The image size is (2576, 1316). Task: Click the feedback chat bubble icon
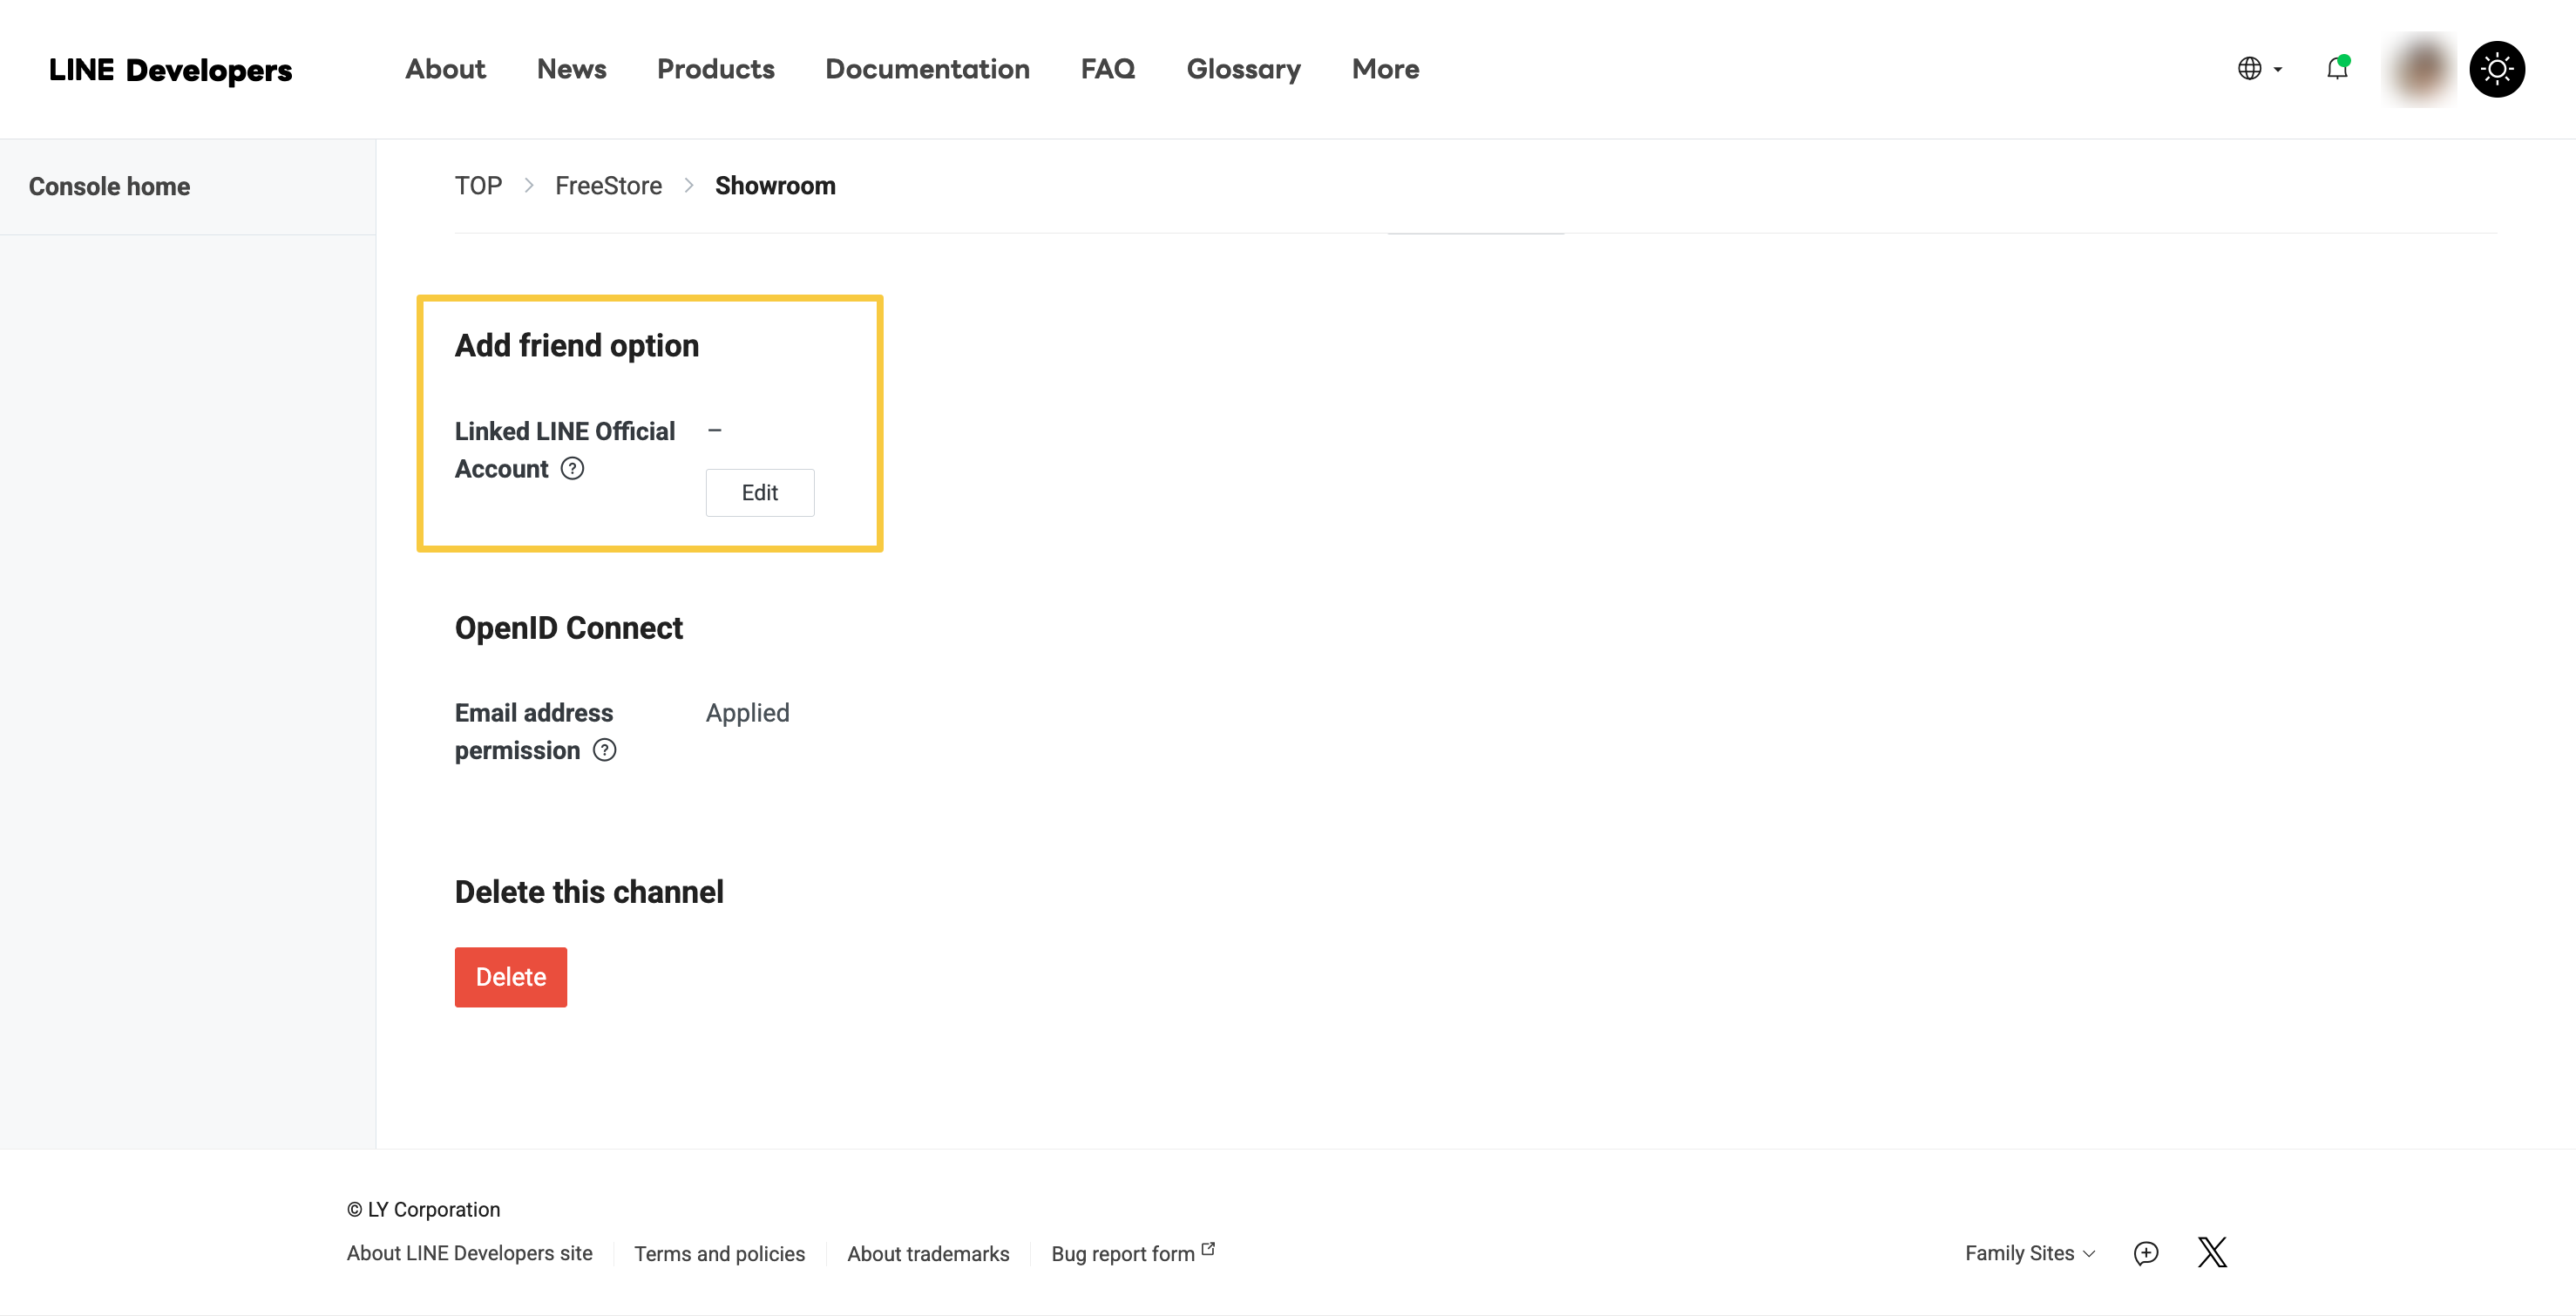click(x=2146, y=1253)
